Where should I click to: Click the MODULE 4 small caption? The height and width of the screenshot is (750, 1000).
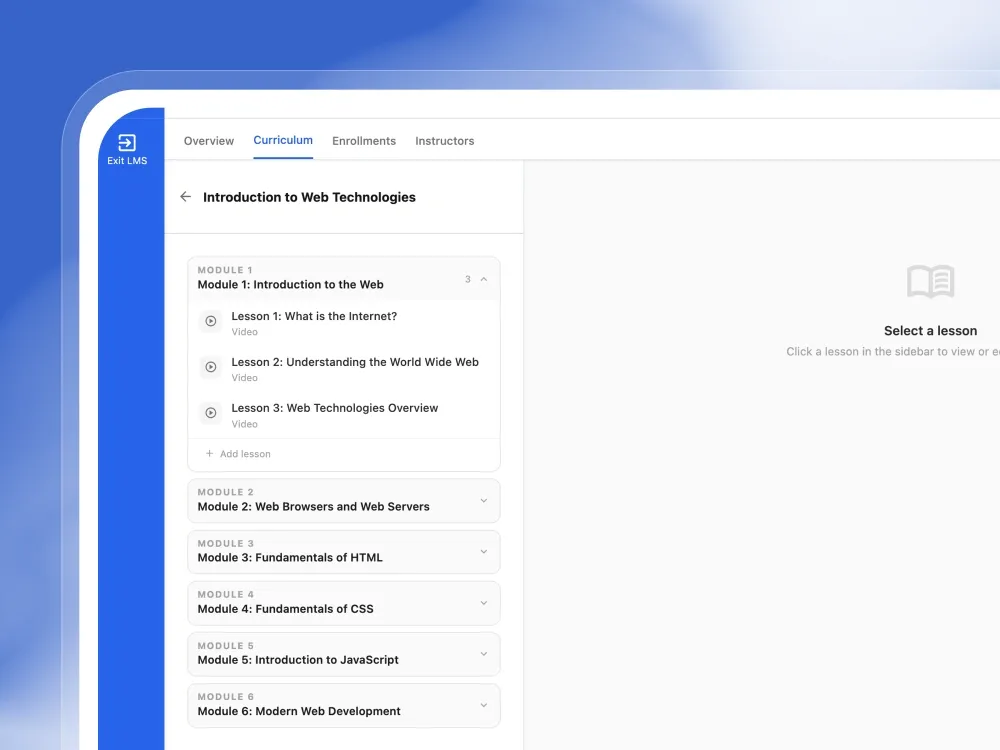(226, 594)
